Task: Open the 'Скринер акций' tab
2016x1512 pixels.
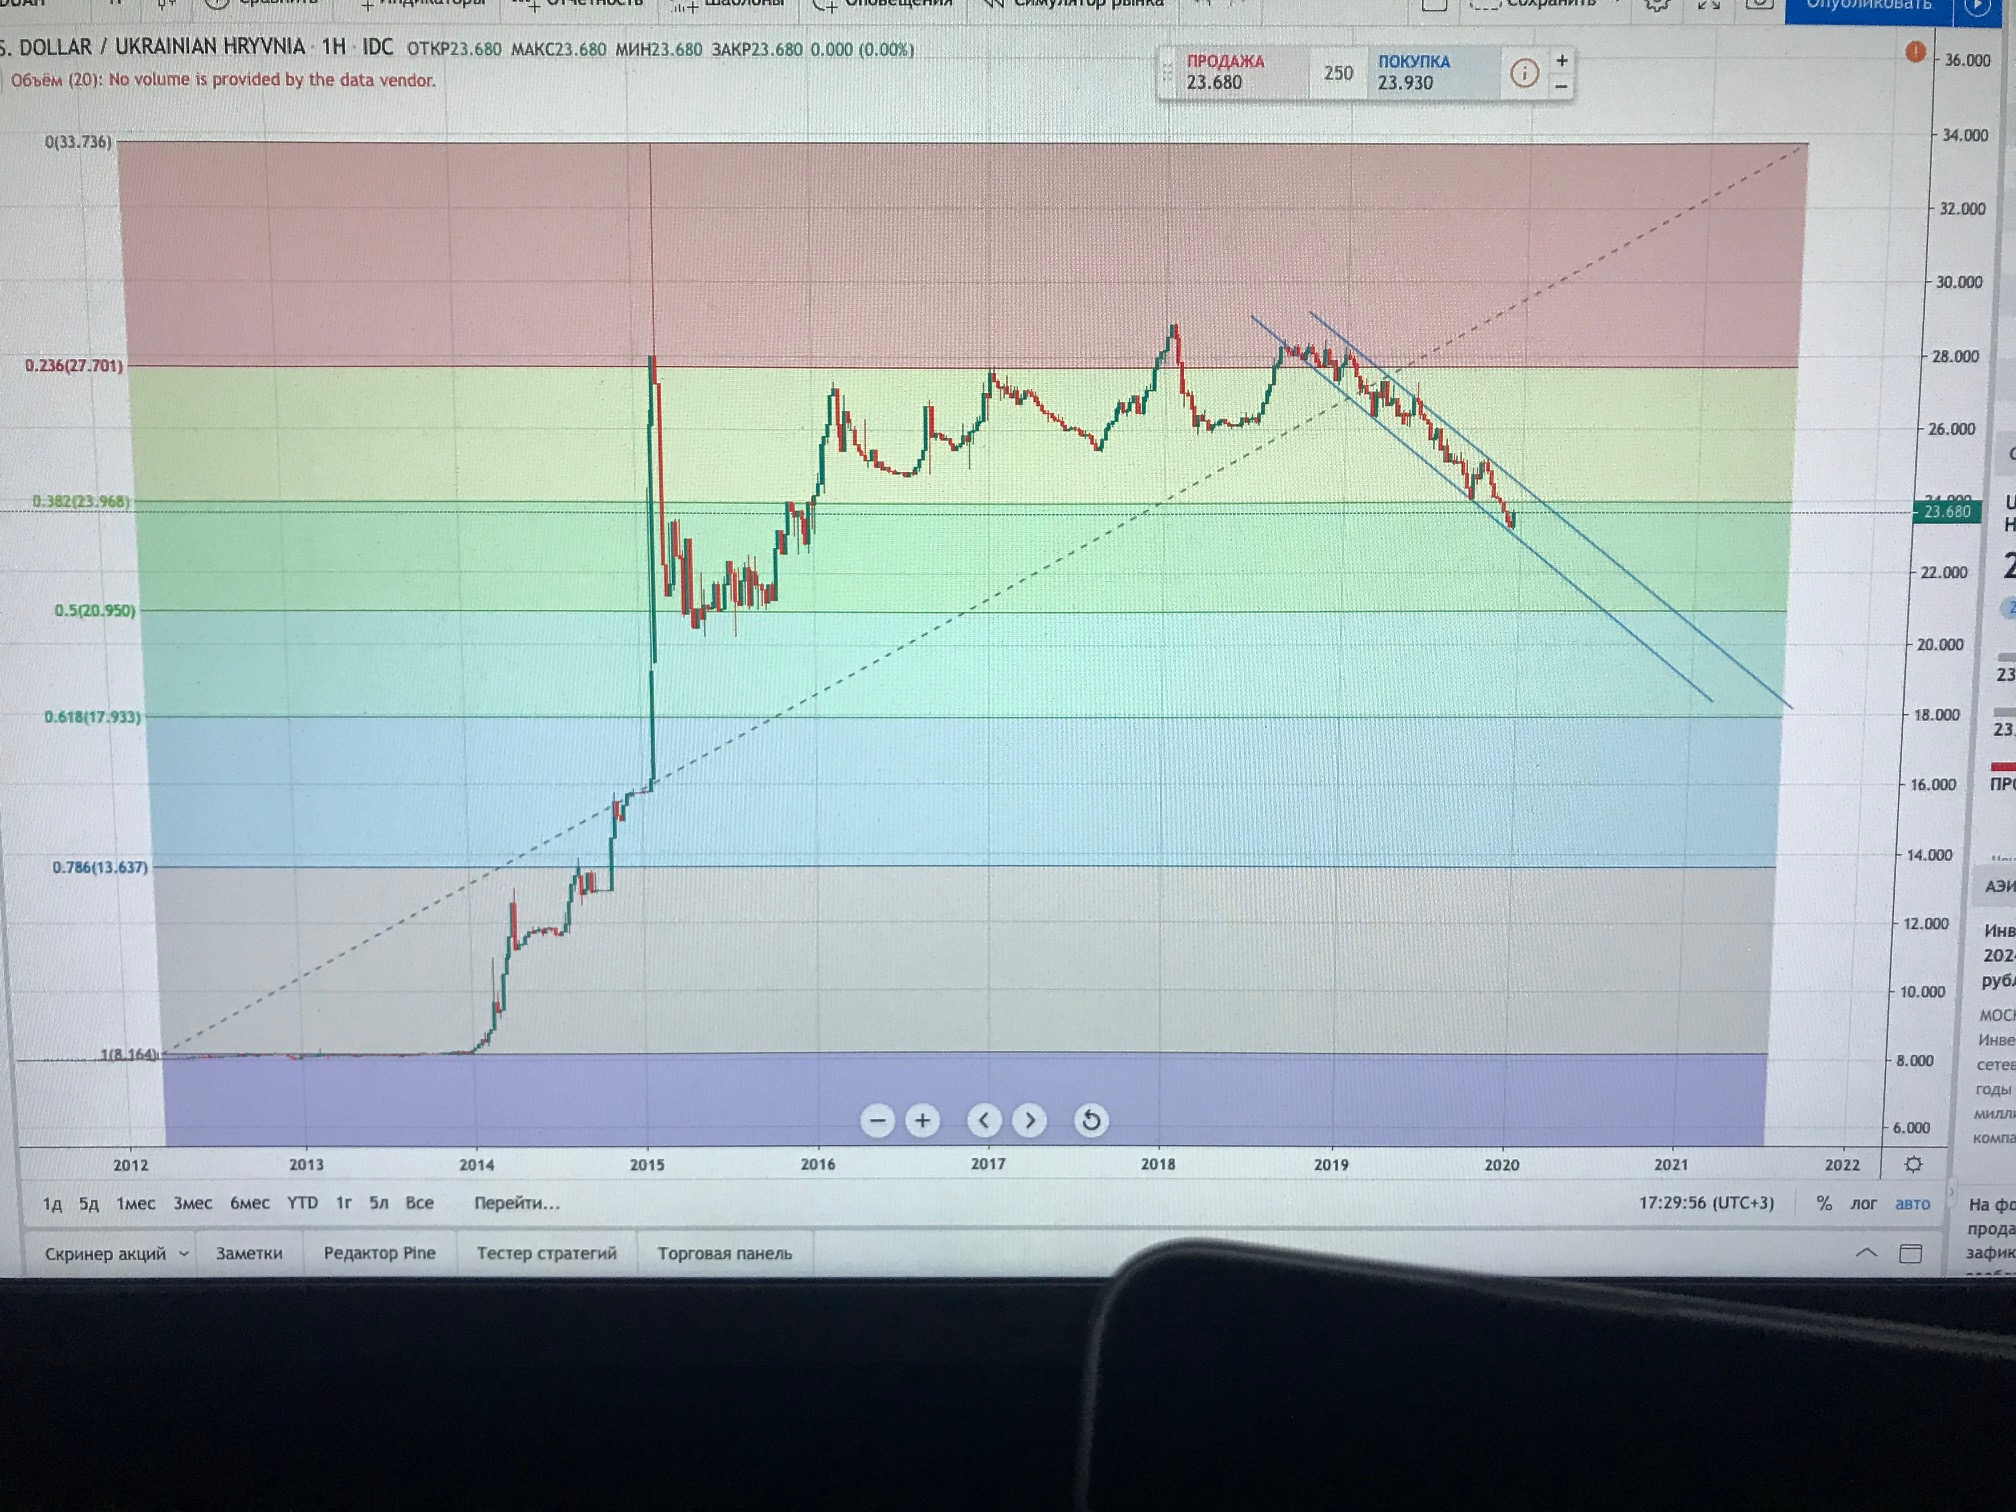Action: coord(105,1254)
